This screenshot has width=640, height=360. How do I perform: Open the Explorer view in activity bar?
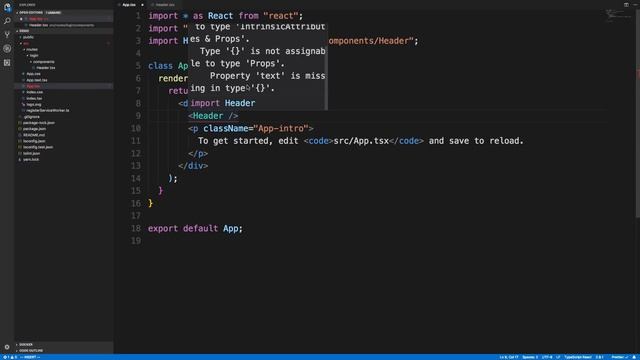click(7, 7)
